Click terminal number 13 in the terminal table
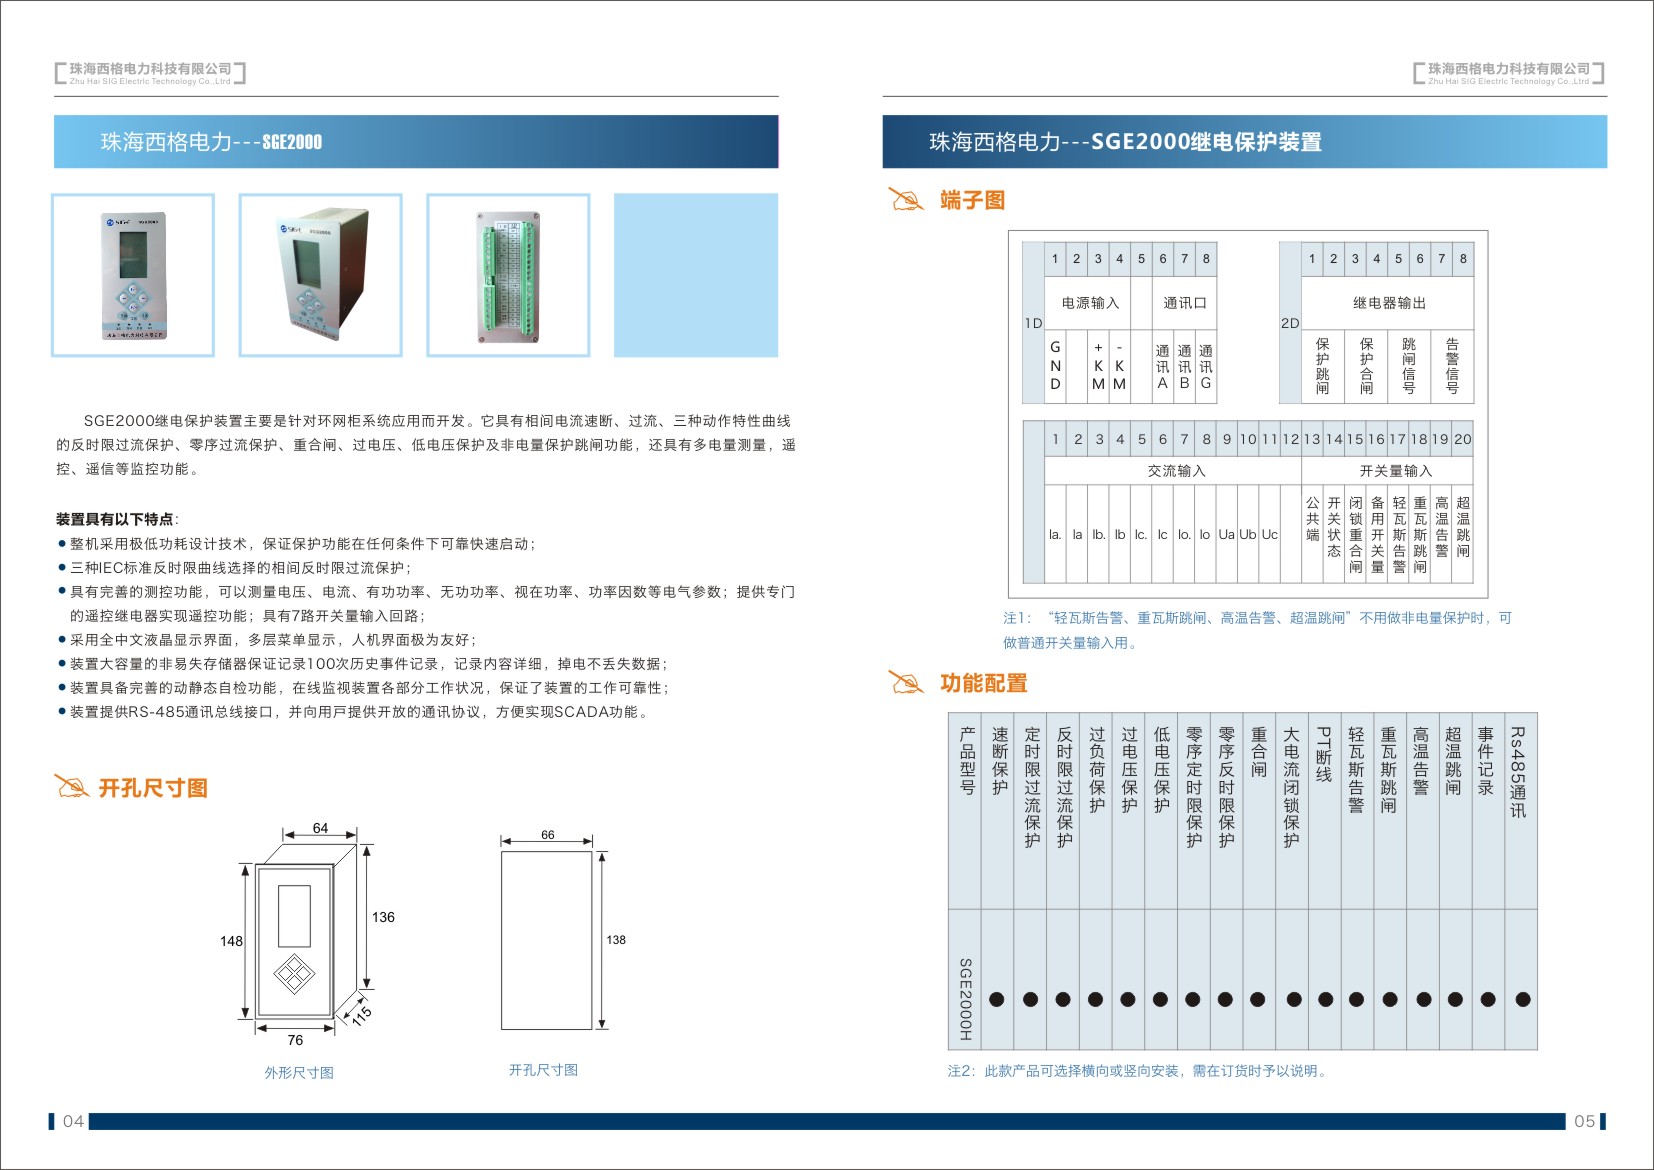 1312,439
